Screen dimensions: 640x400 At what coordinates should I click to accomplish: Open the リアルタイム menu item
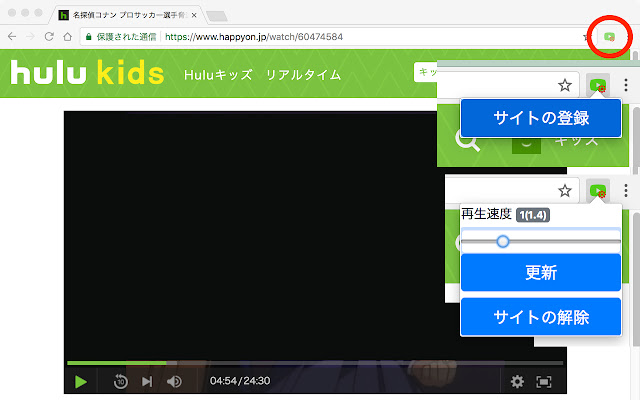(303, 75)
